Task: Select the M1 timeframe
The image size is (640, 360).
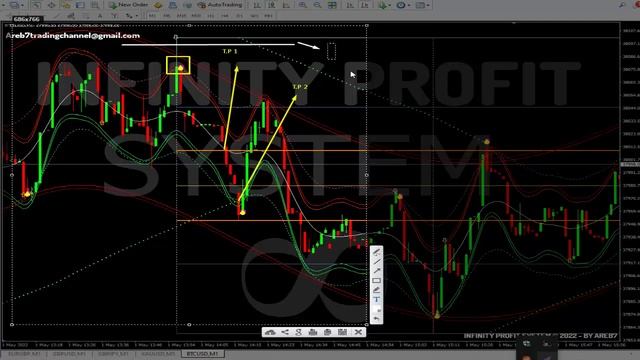Action: (x=152, y=16)
